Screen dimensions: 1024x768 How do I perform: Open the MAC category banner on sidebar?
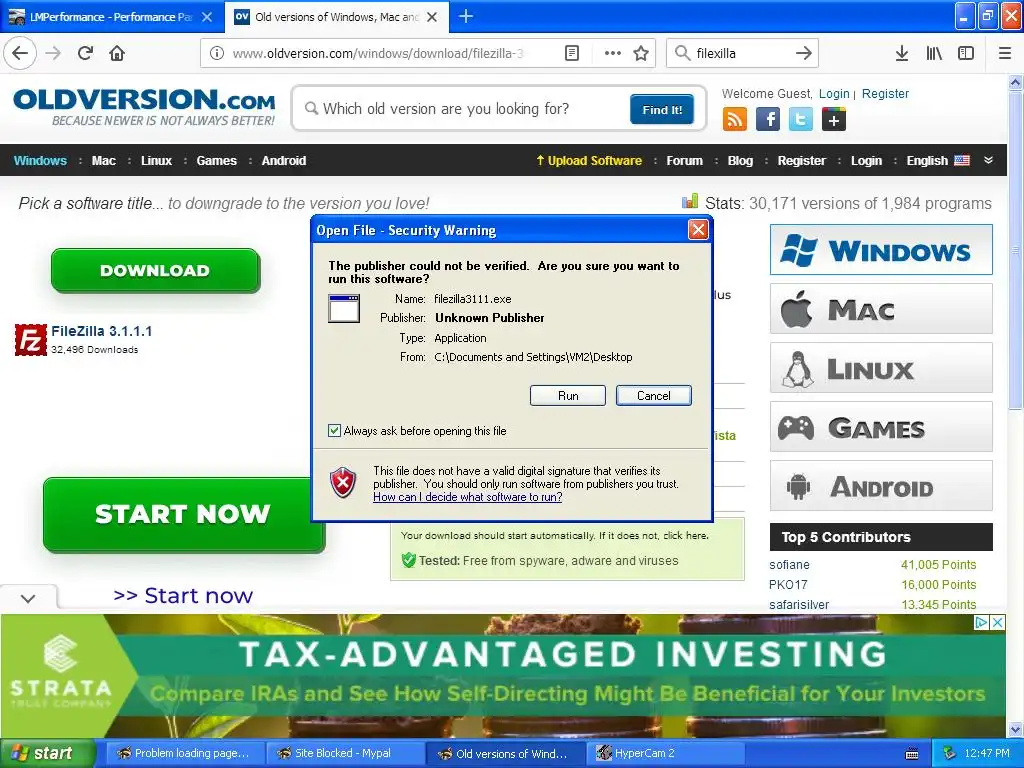tap(881, 309)
